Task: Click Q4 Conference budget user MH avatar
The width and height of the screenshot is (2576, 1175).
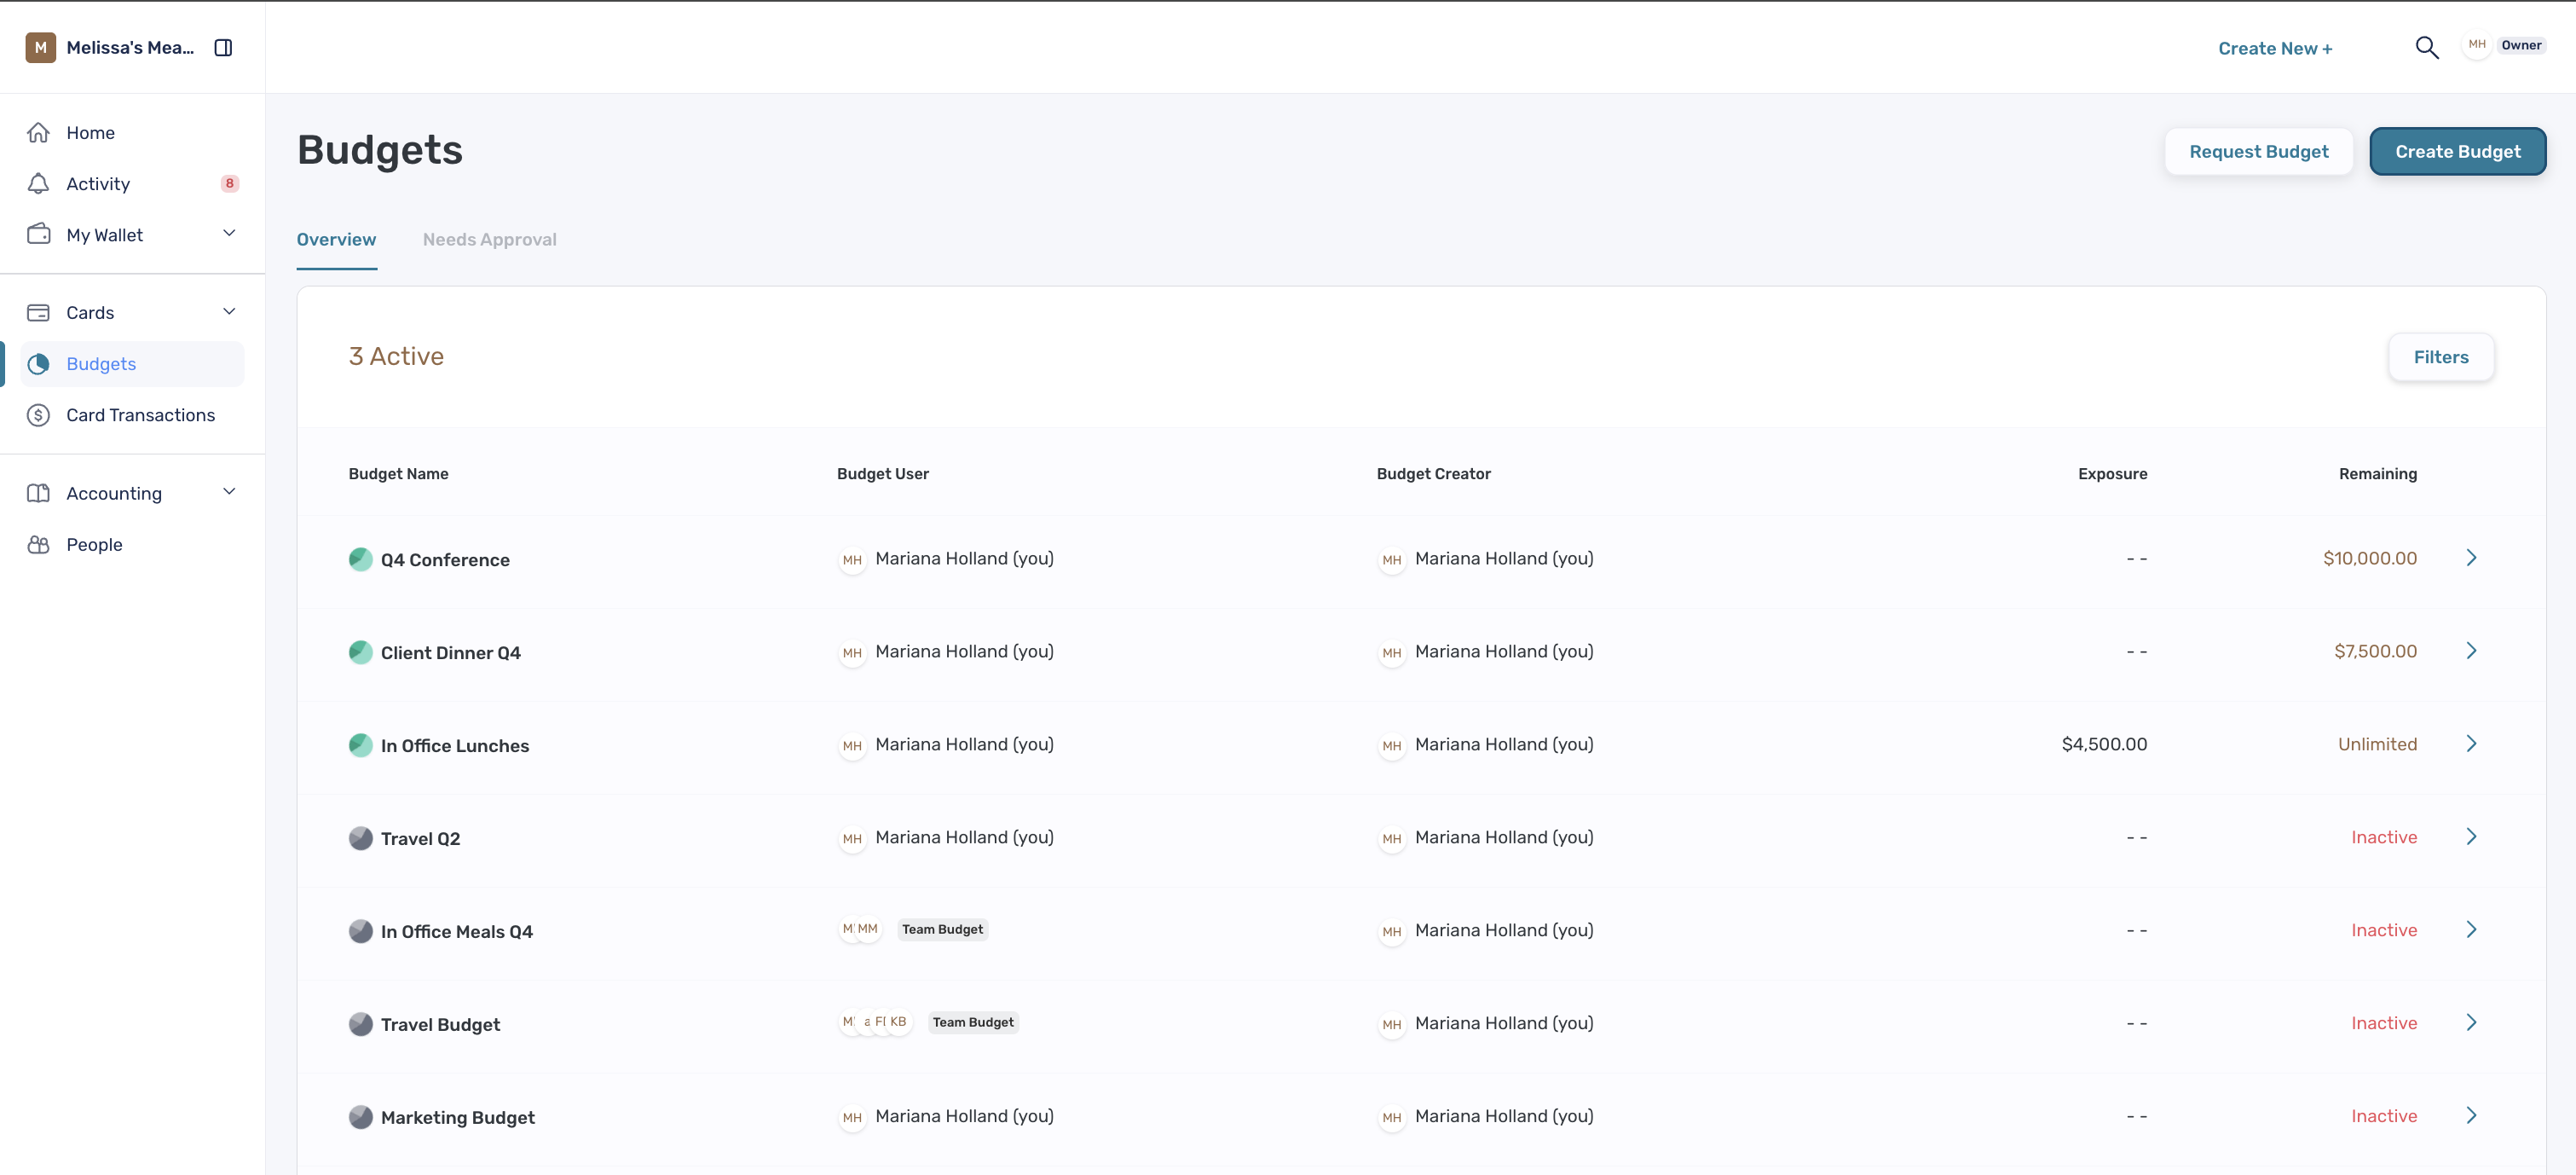Action: (x=852, y=560)
